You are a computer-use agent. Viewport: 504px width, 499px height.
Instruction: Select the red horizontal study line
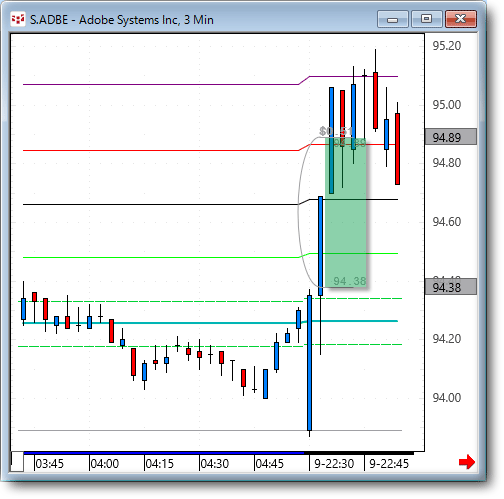pyautogui.click(x=160, y=150)
